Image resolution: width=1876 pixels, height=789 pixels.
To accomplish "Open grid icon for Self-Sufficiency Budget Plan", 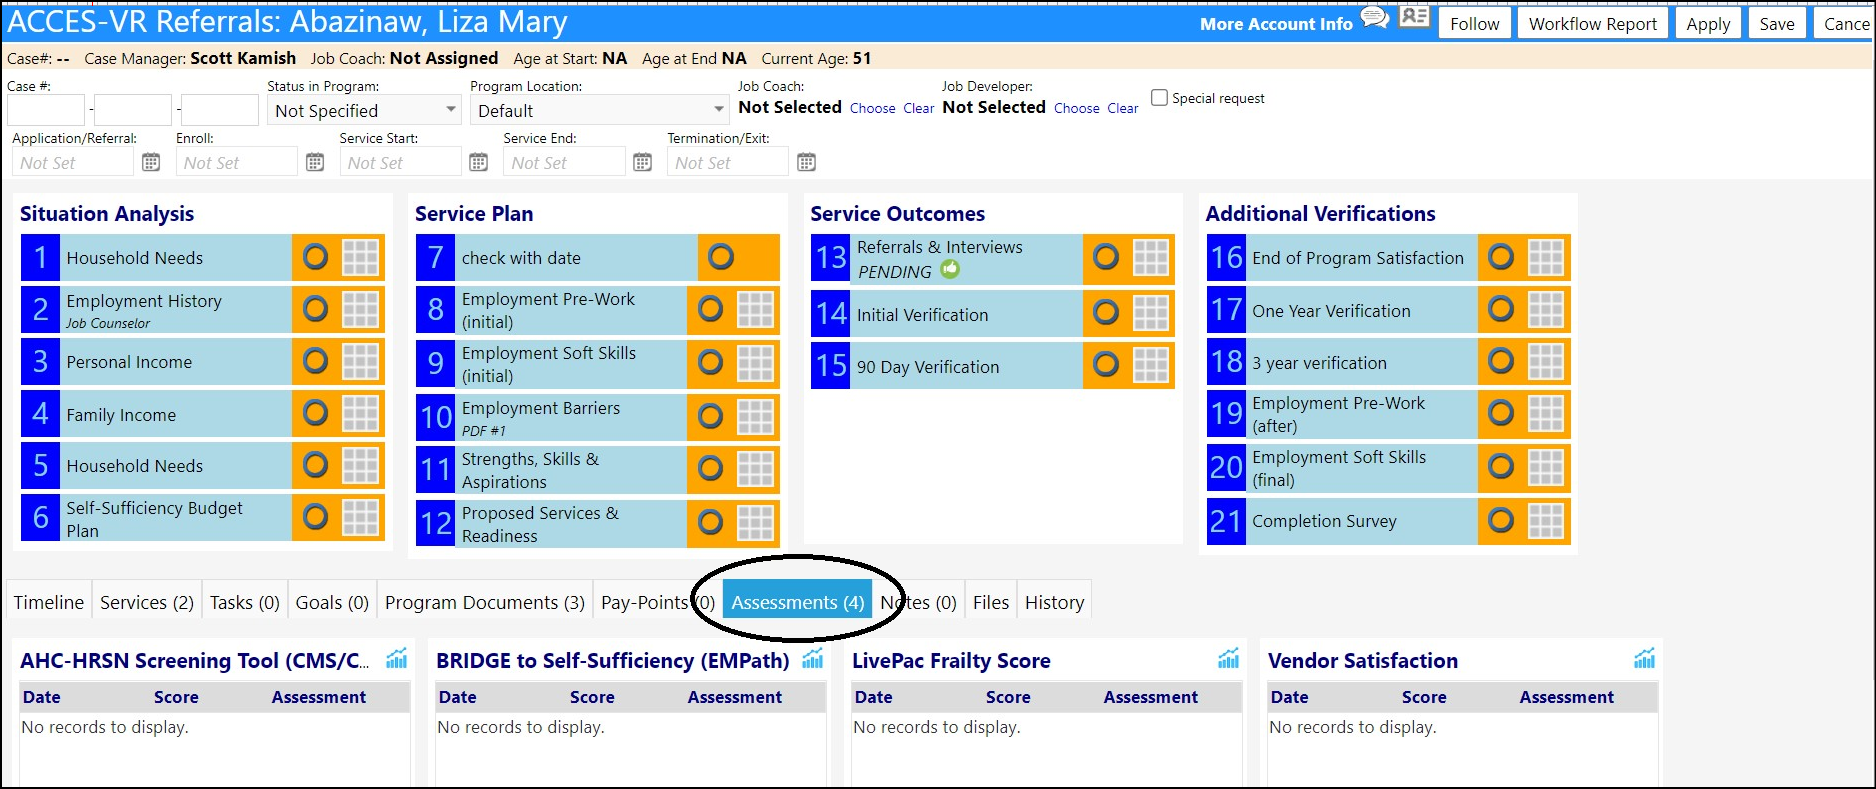I will click(360, 517).
